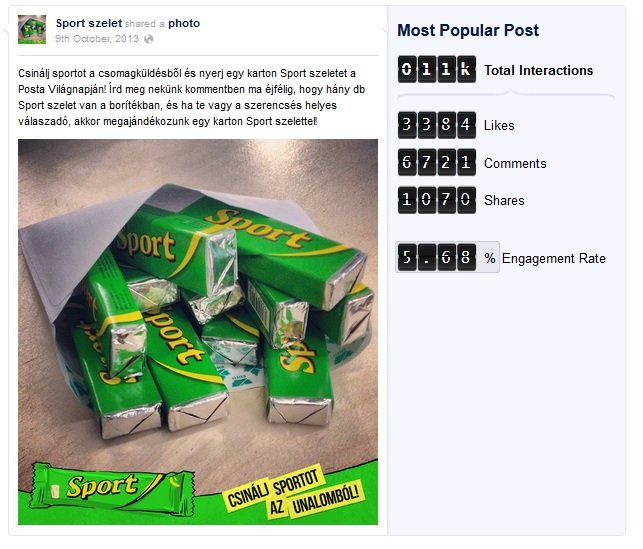Select the Comments counter showing 6721
Image resolution: width=643 pixels, height=549 pixels.
point(436,163)
